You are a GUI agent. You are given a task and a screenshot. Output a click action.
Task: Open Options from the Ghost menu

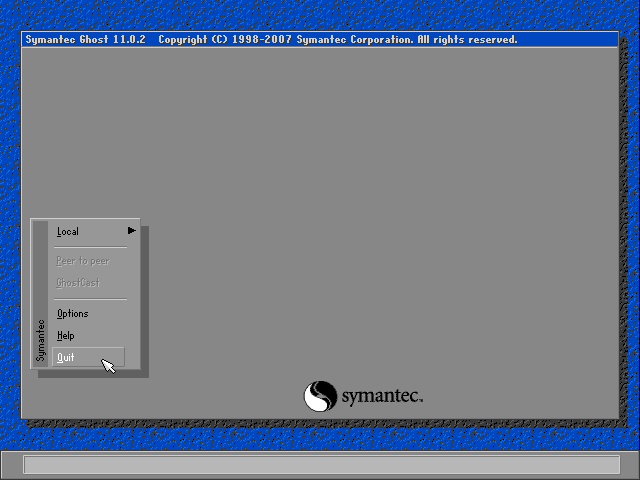[x=73, y=314]
